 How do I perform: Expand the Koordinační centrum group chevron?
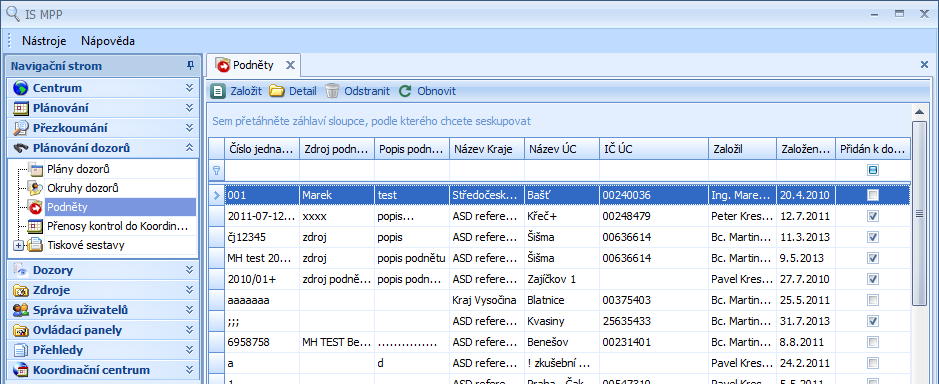189,370
